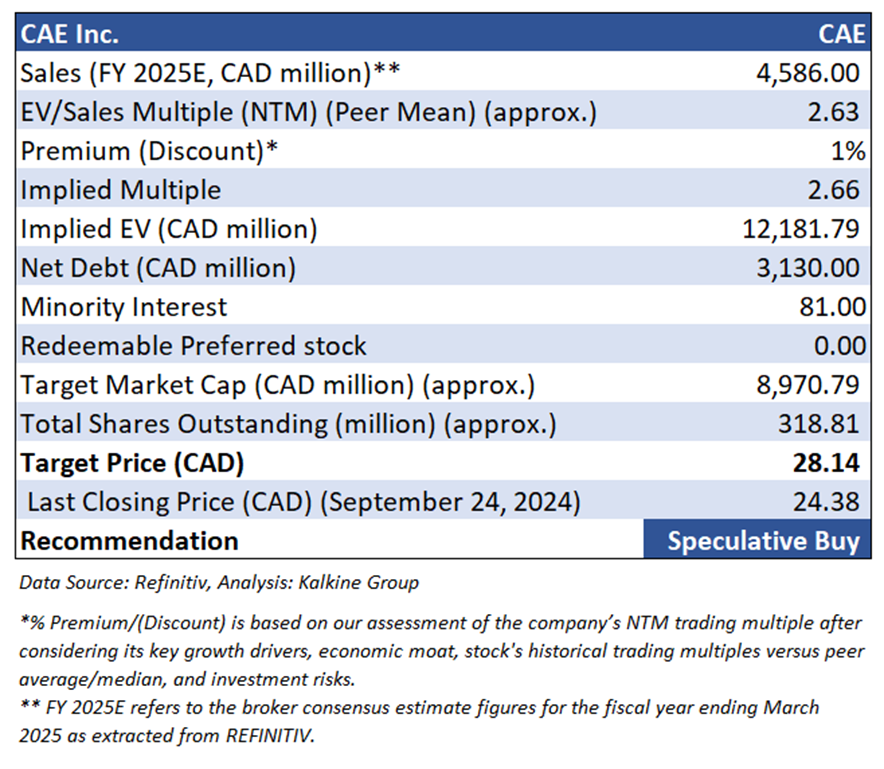Click the 'Data Source: Refinitiv, Analysis: Kalkine Group' line
This screenshot has height=769, width=884.
click(x=219, y=582)
